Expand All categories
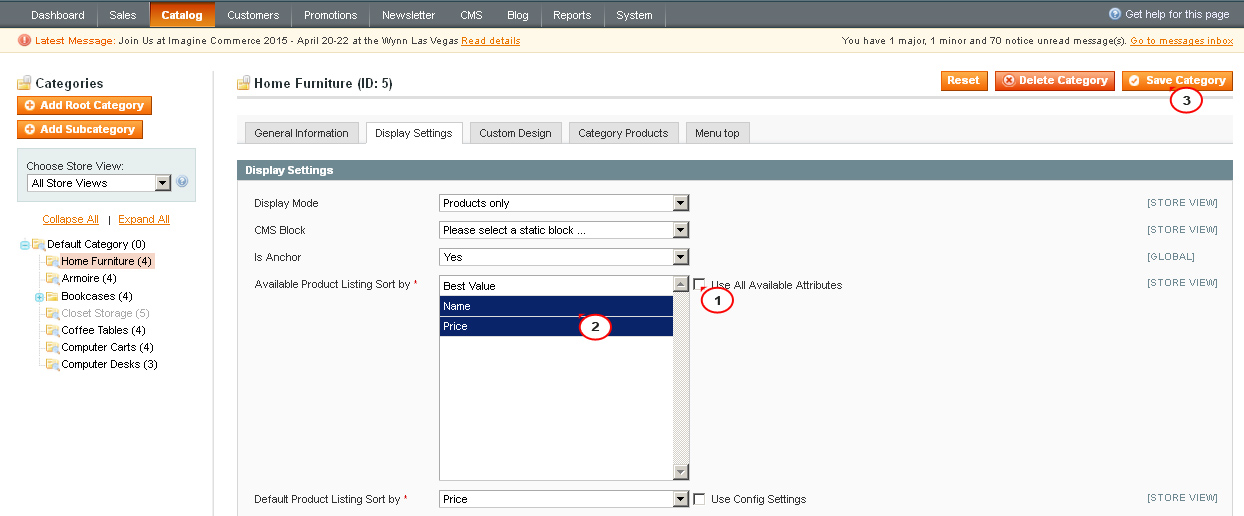The width and height of the screenshot is (1244, 516). pyautogui.click(x=144, y=219)
